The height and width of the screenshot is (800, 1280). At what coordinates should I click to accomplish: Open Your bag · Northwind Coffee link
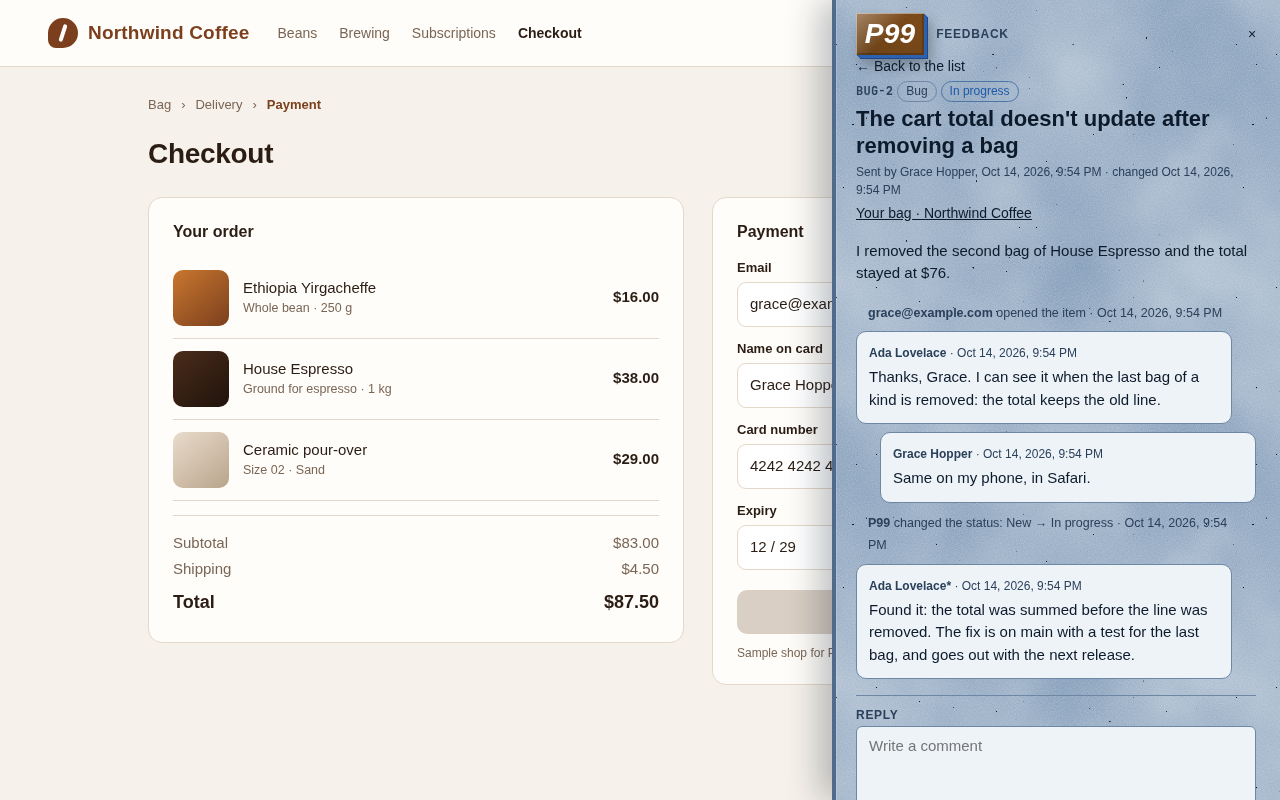click(944, 213)
